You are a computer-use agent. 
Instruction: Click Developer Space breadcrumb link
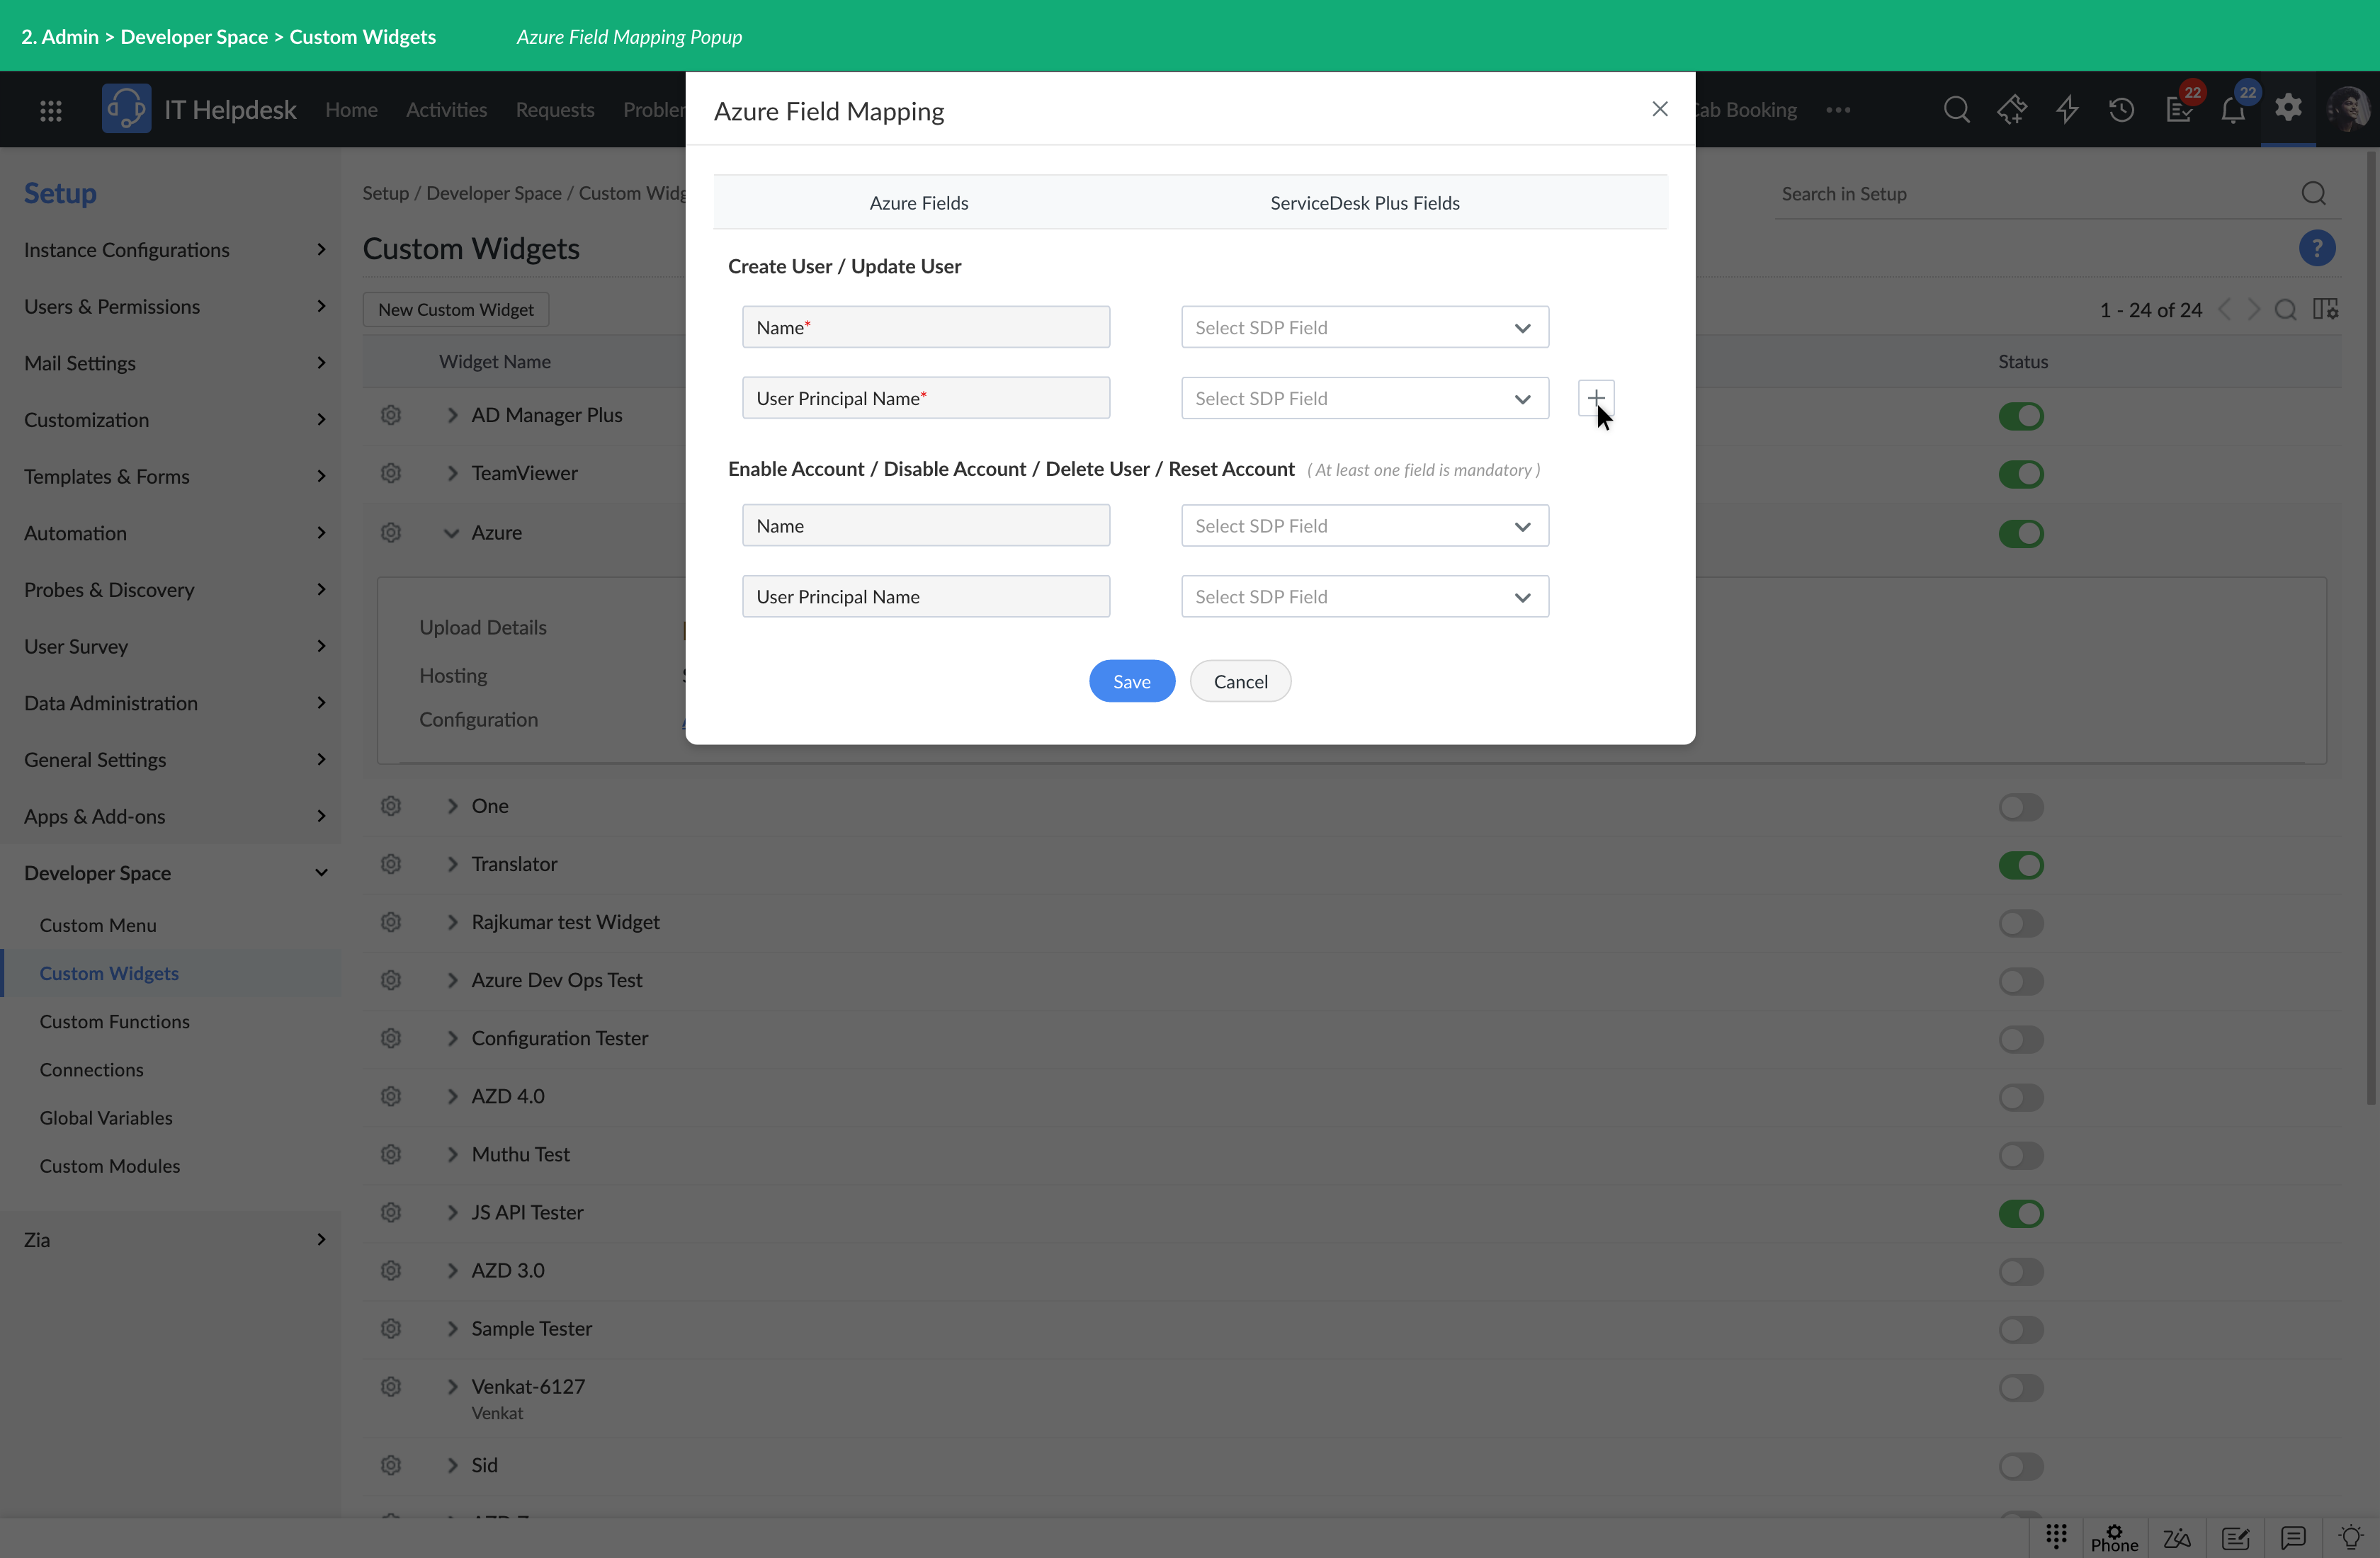pos(494,193)
